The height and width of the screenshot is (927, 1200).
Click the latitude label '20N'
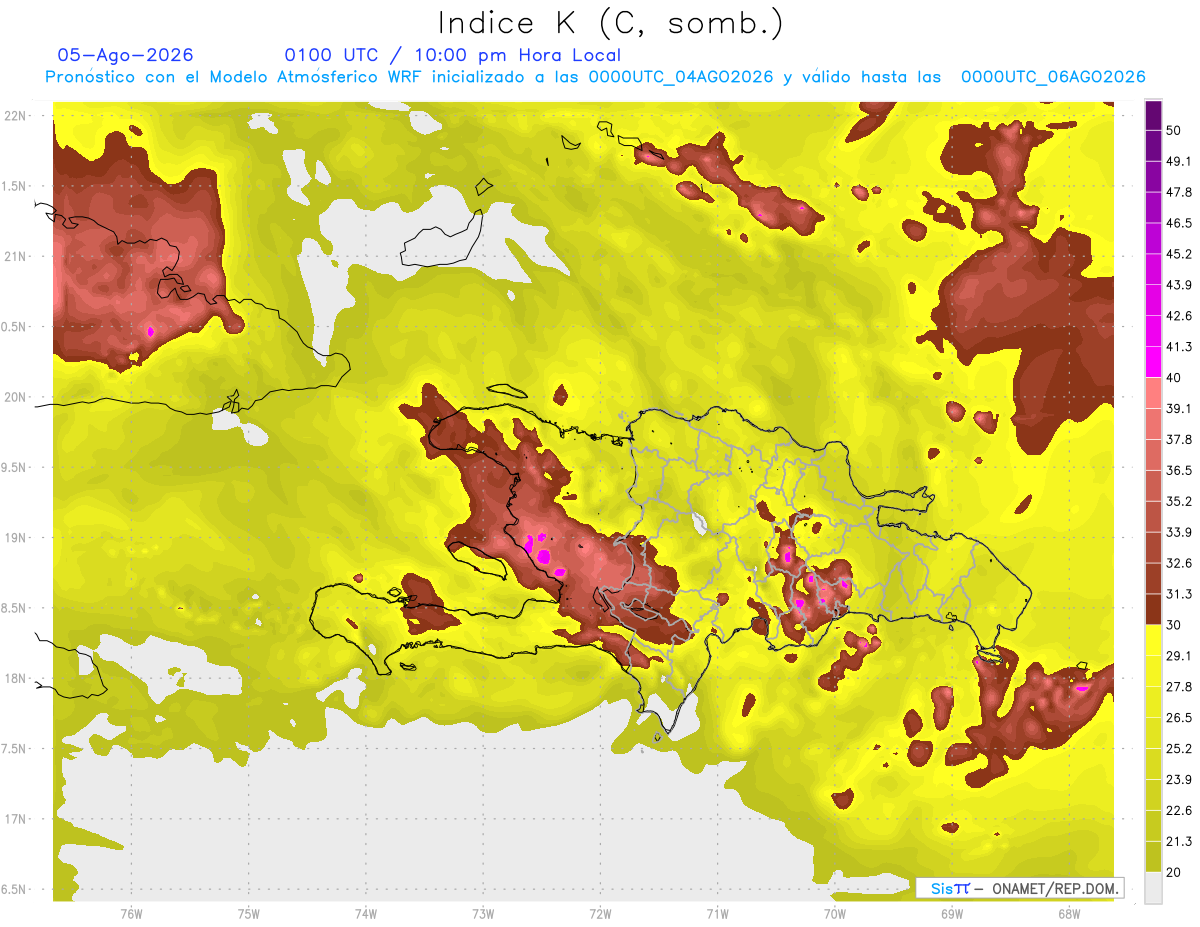(x=16, y=397)
